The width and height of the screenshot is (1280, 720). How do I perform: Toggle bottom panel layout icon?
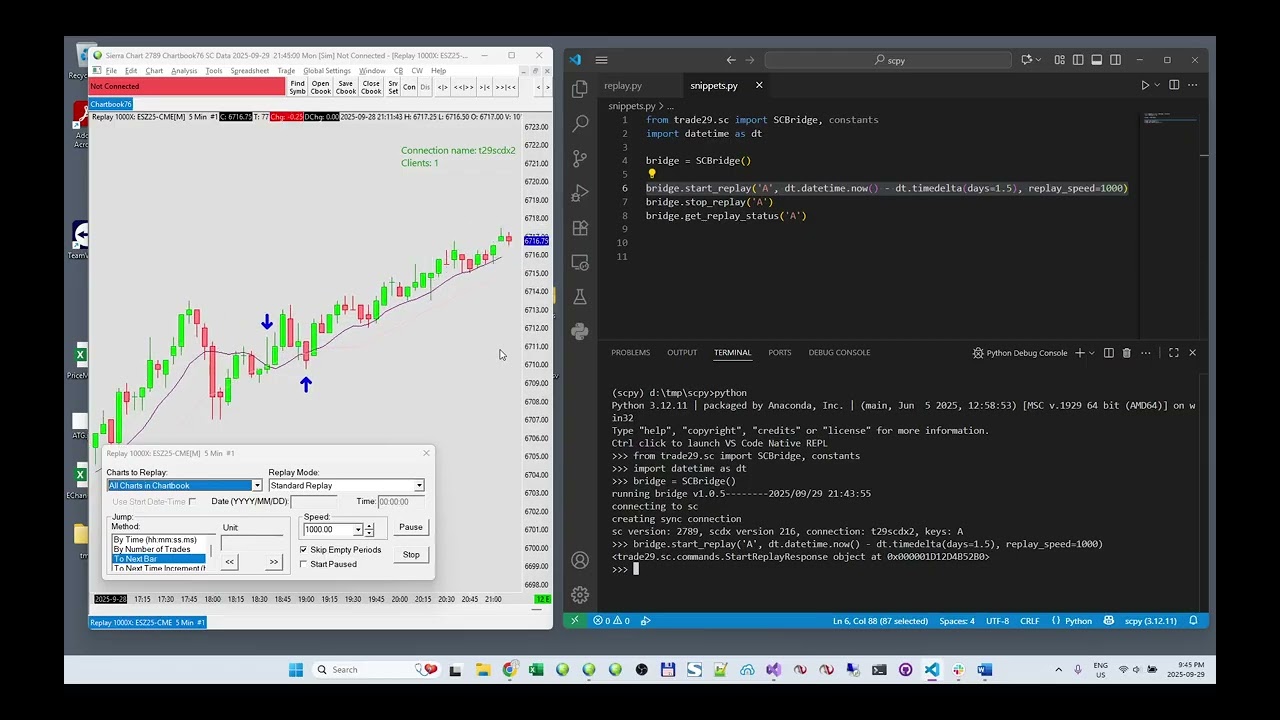point(1097,60)
